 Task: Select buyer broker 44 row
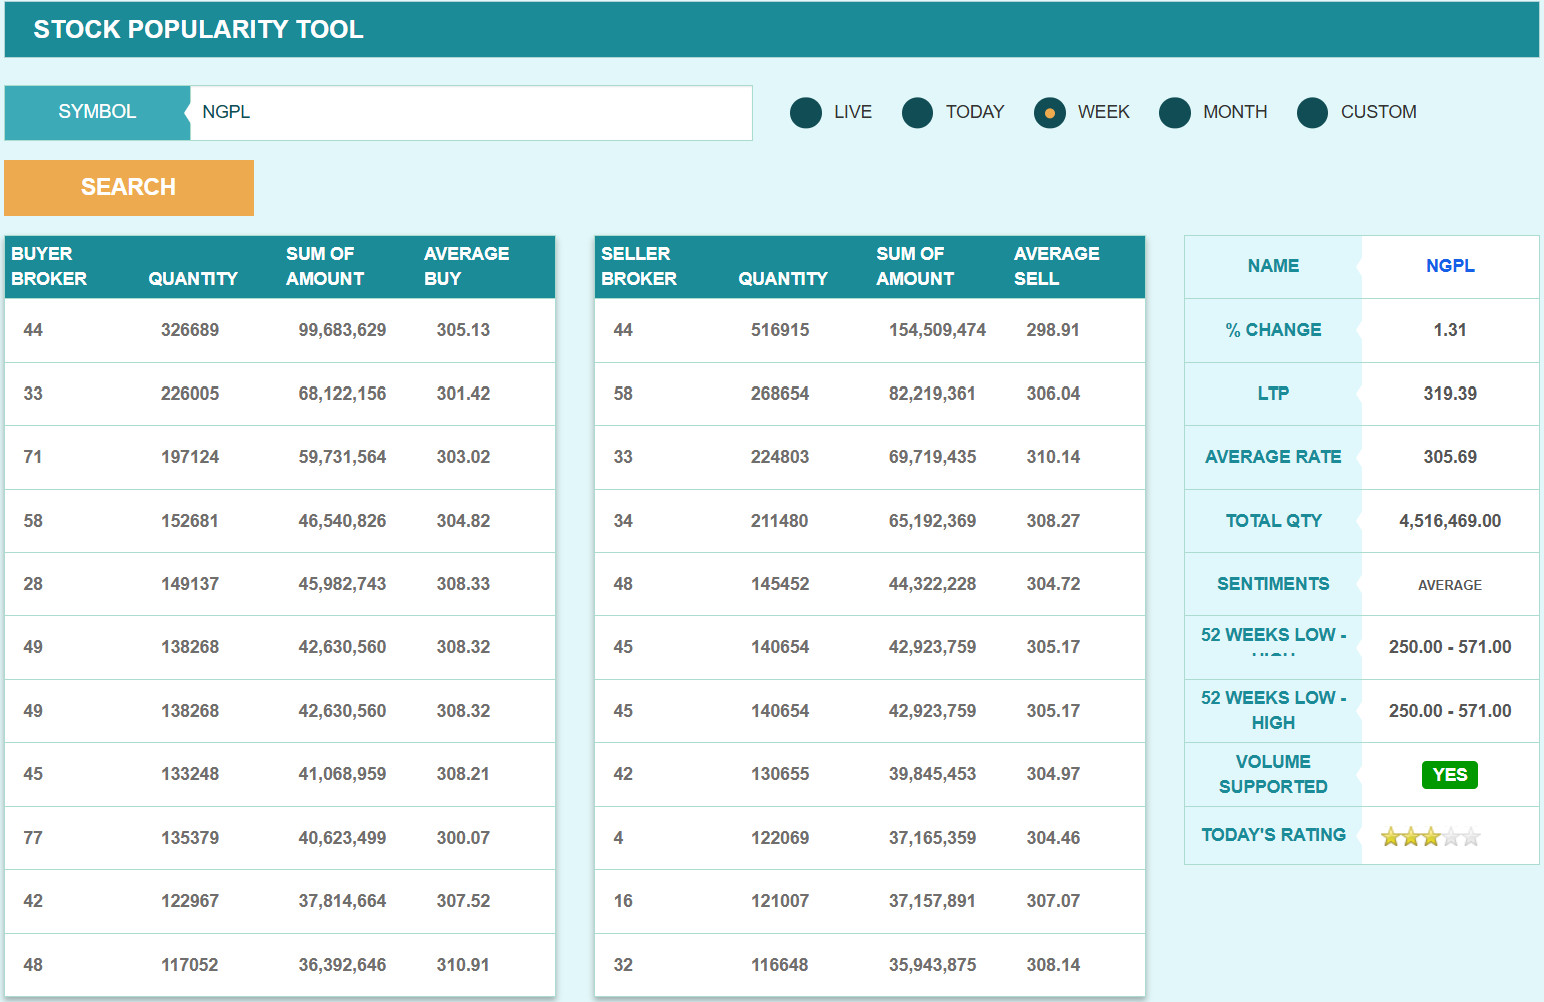[x=280, y=330]
